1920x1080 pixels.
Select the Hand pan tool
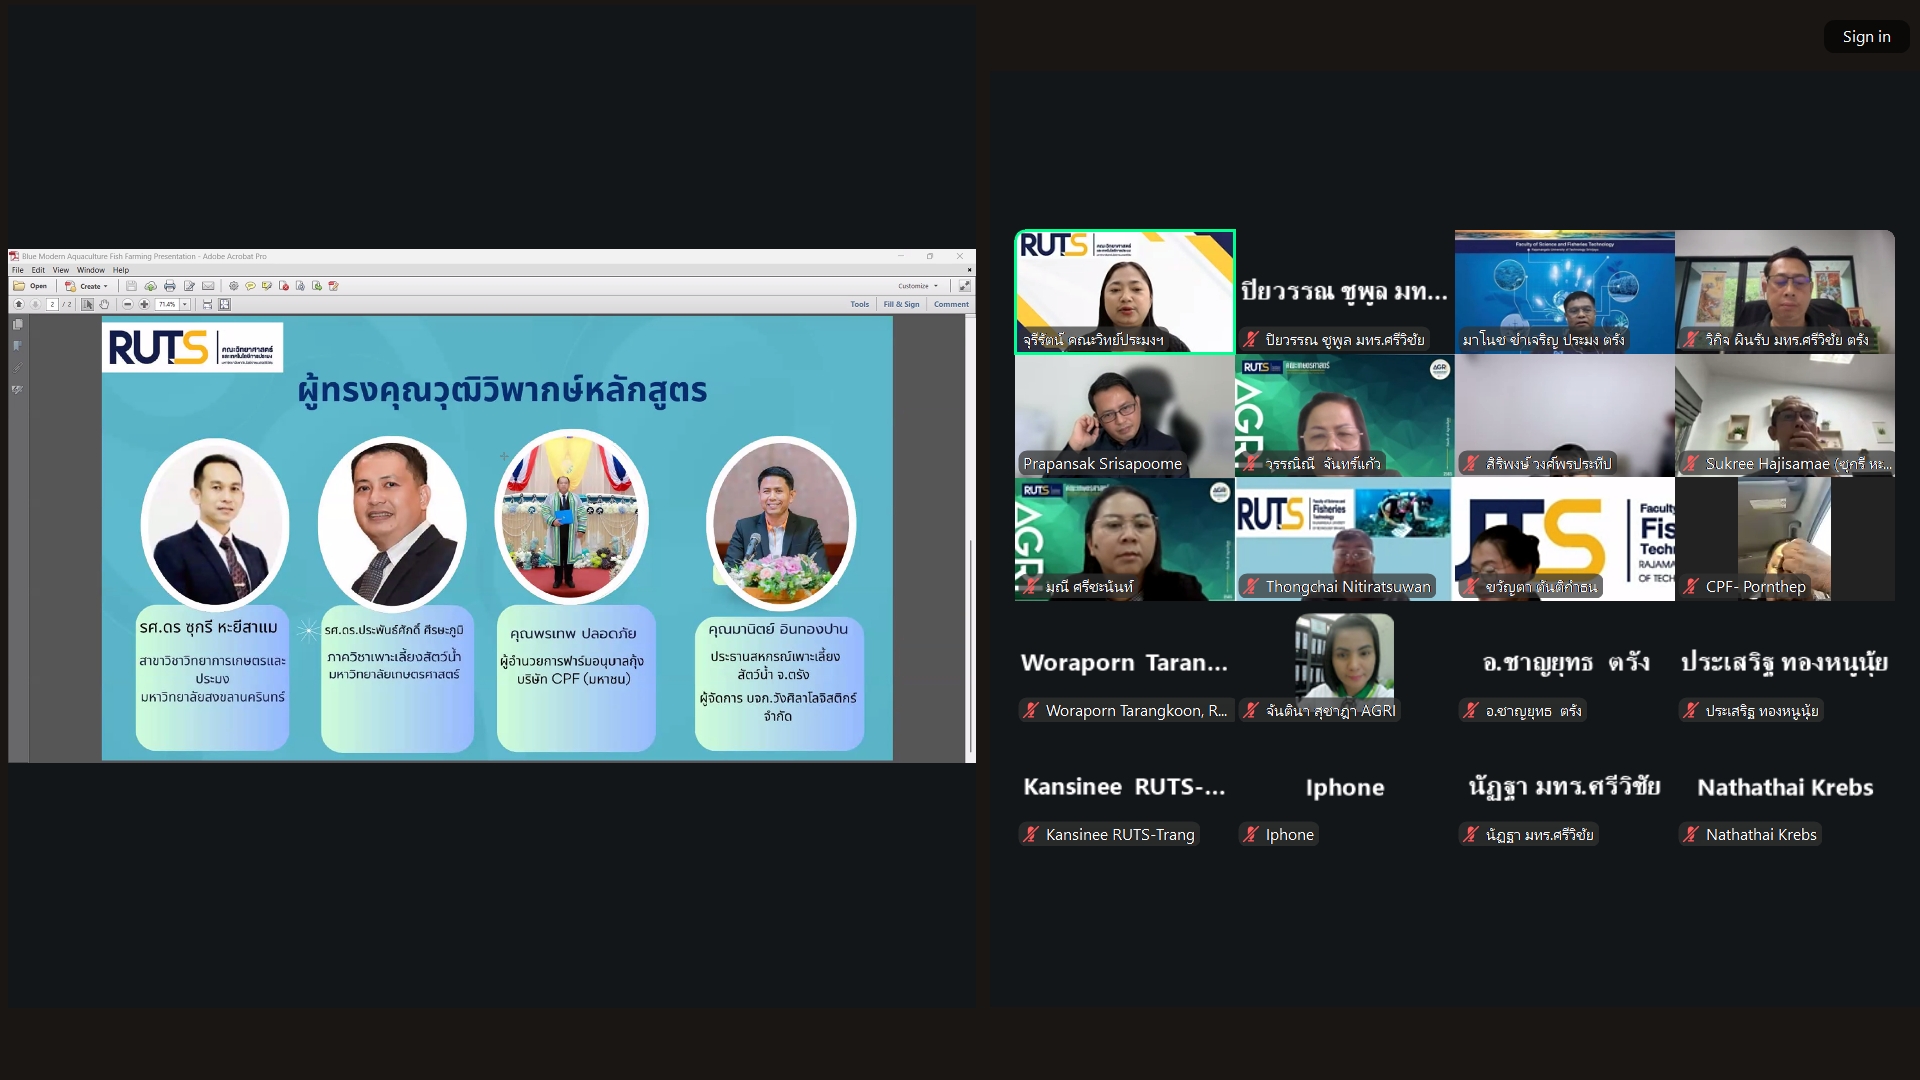click(104, 304)
